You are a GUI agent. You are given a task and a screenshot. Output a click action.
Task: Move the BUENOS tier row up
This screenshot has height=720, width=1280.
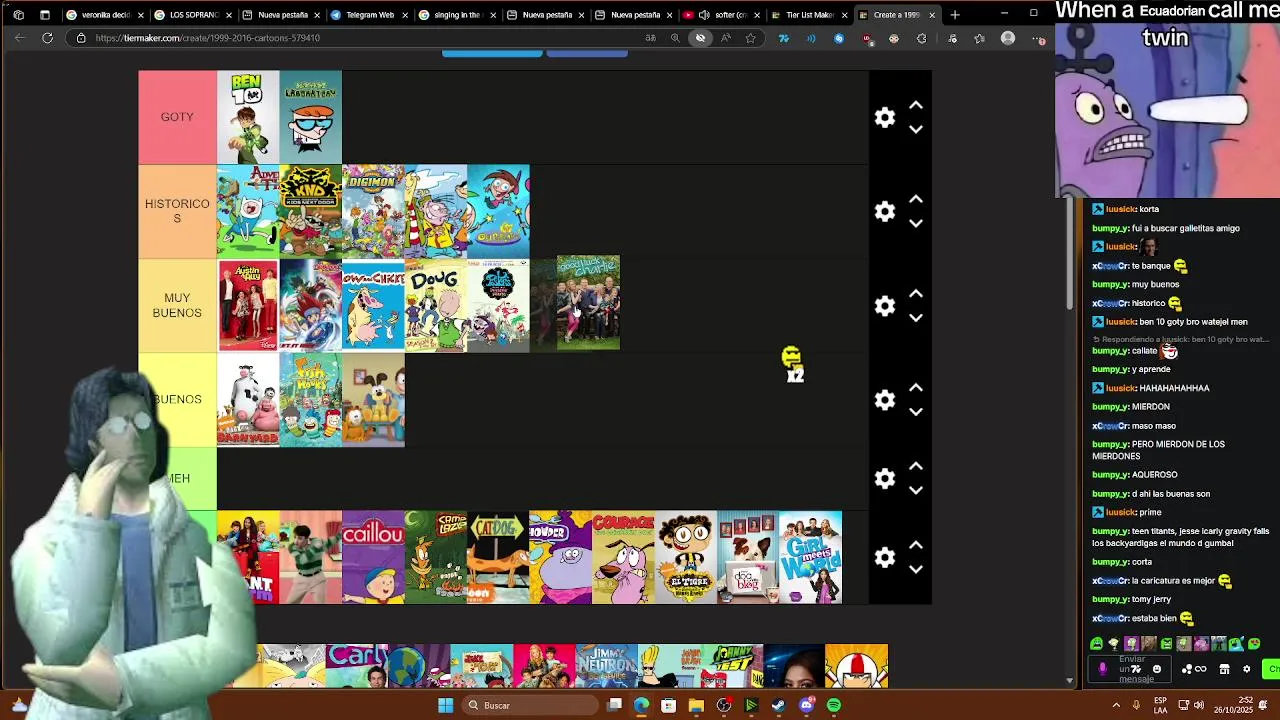[x=915, y=388]
